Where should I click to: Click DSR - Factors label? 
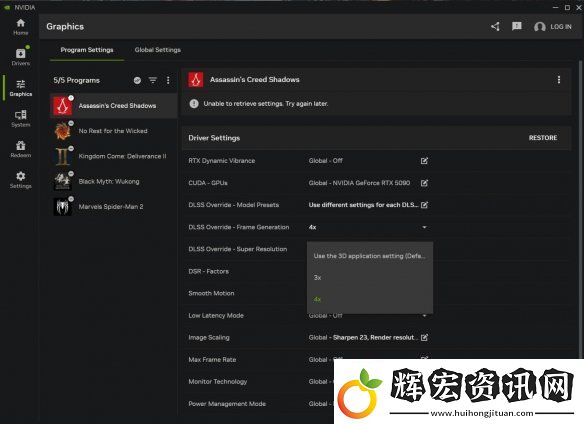pyautogui.click(x=209, y=271)
